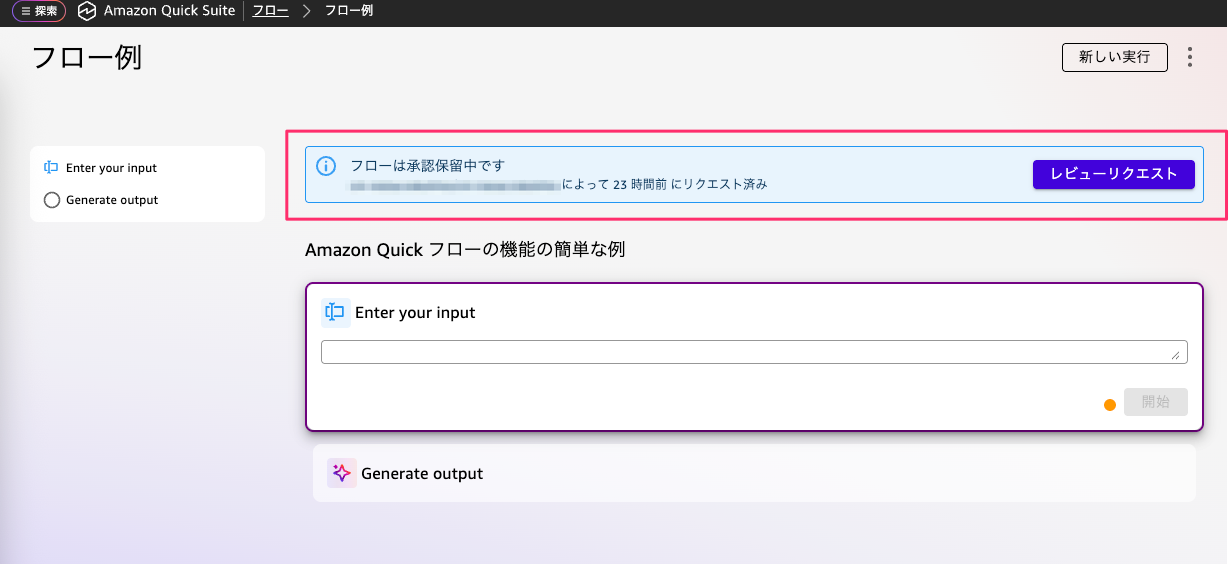Open the フロー breadcrumb link

[271, 11]
